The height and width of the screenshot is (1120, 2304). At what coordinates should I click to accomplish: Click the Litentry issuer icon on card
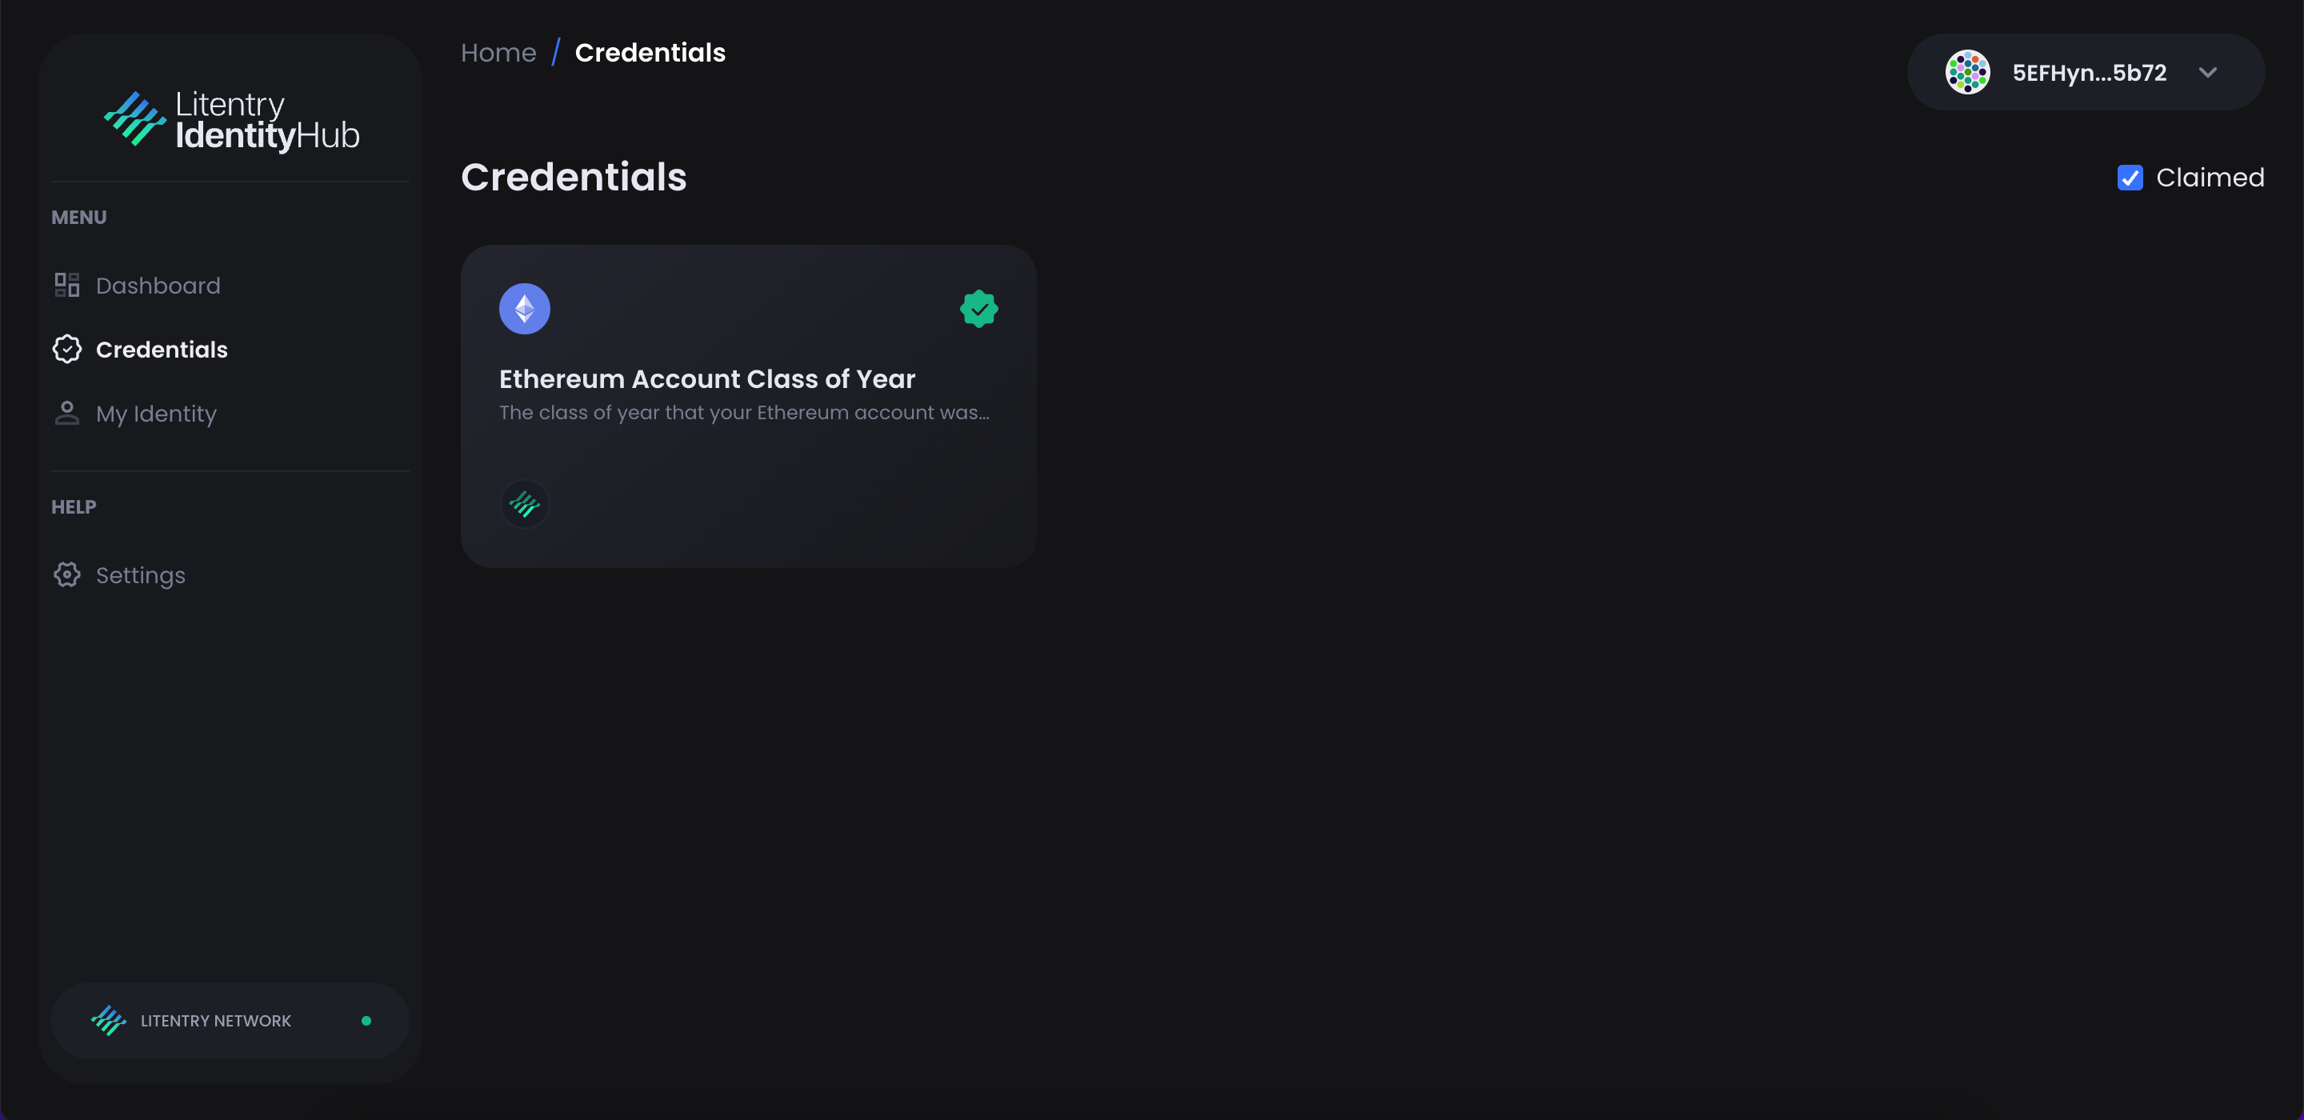click(x=525, y=504)
